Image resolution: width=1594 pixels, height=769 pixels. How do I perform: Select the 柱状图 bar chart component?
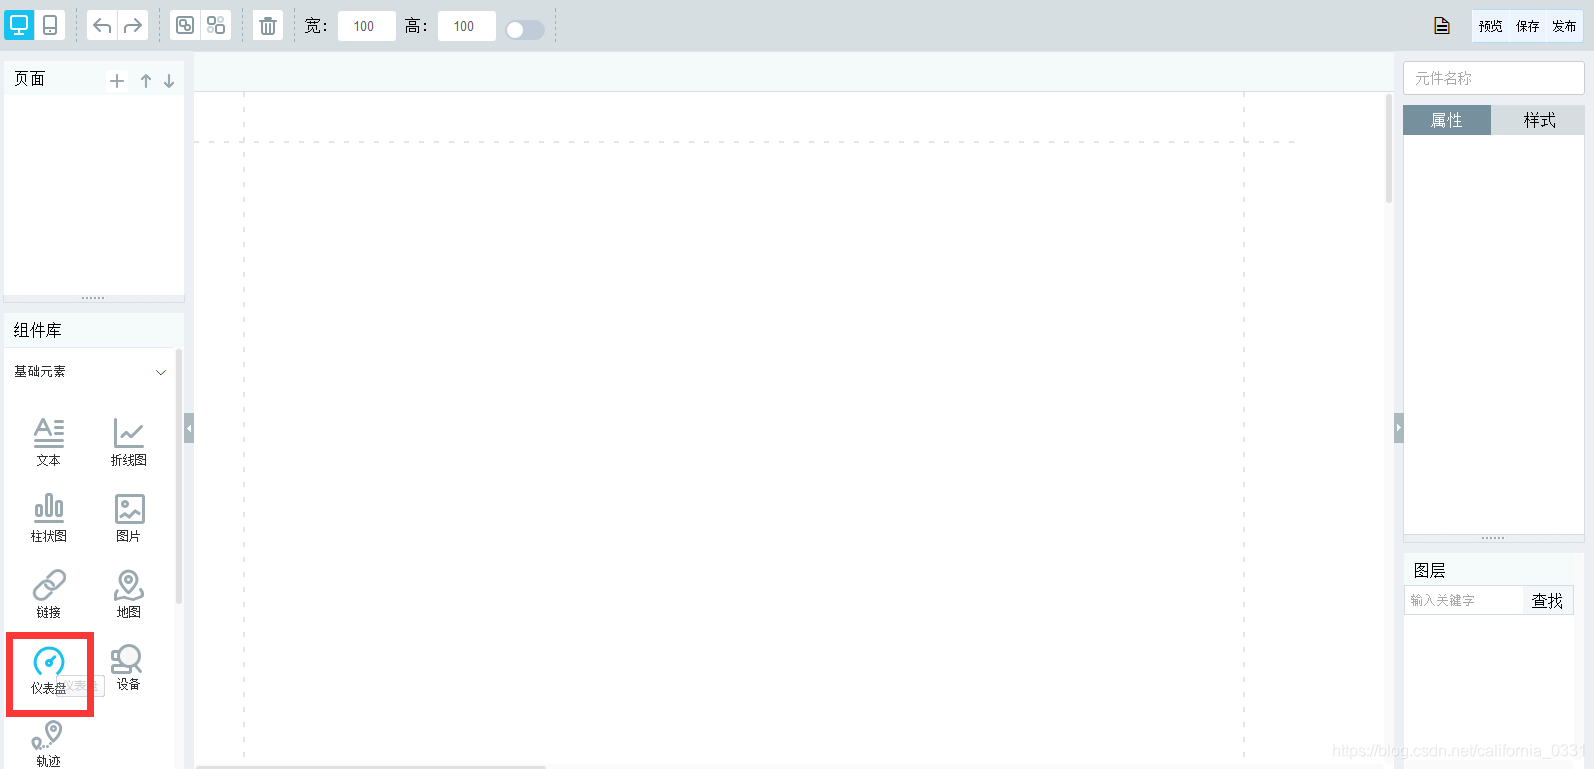(x=49, y=518)
